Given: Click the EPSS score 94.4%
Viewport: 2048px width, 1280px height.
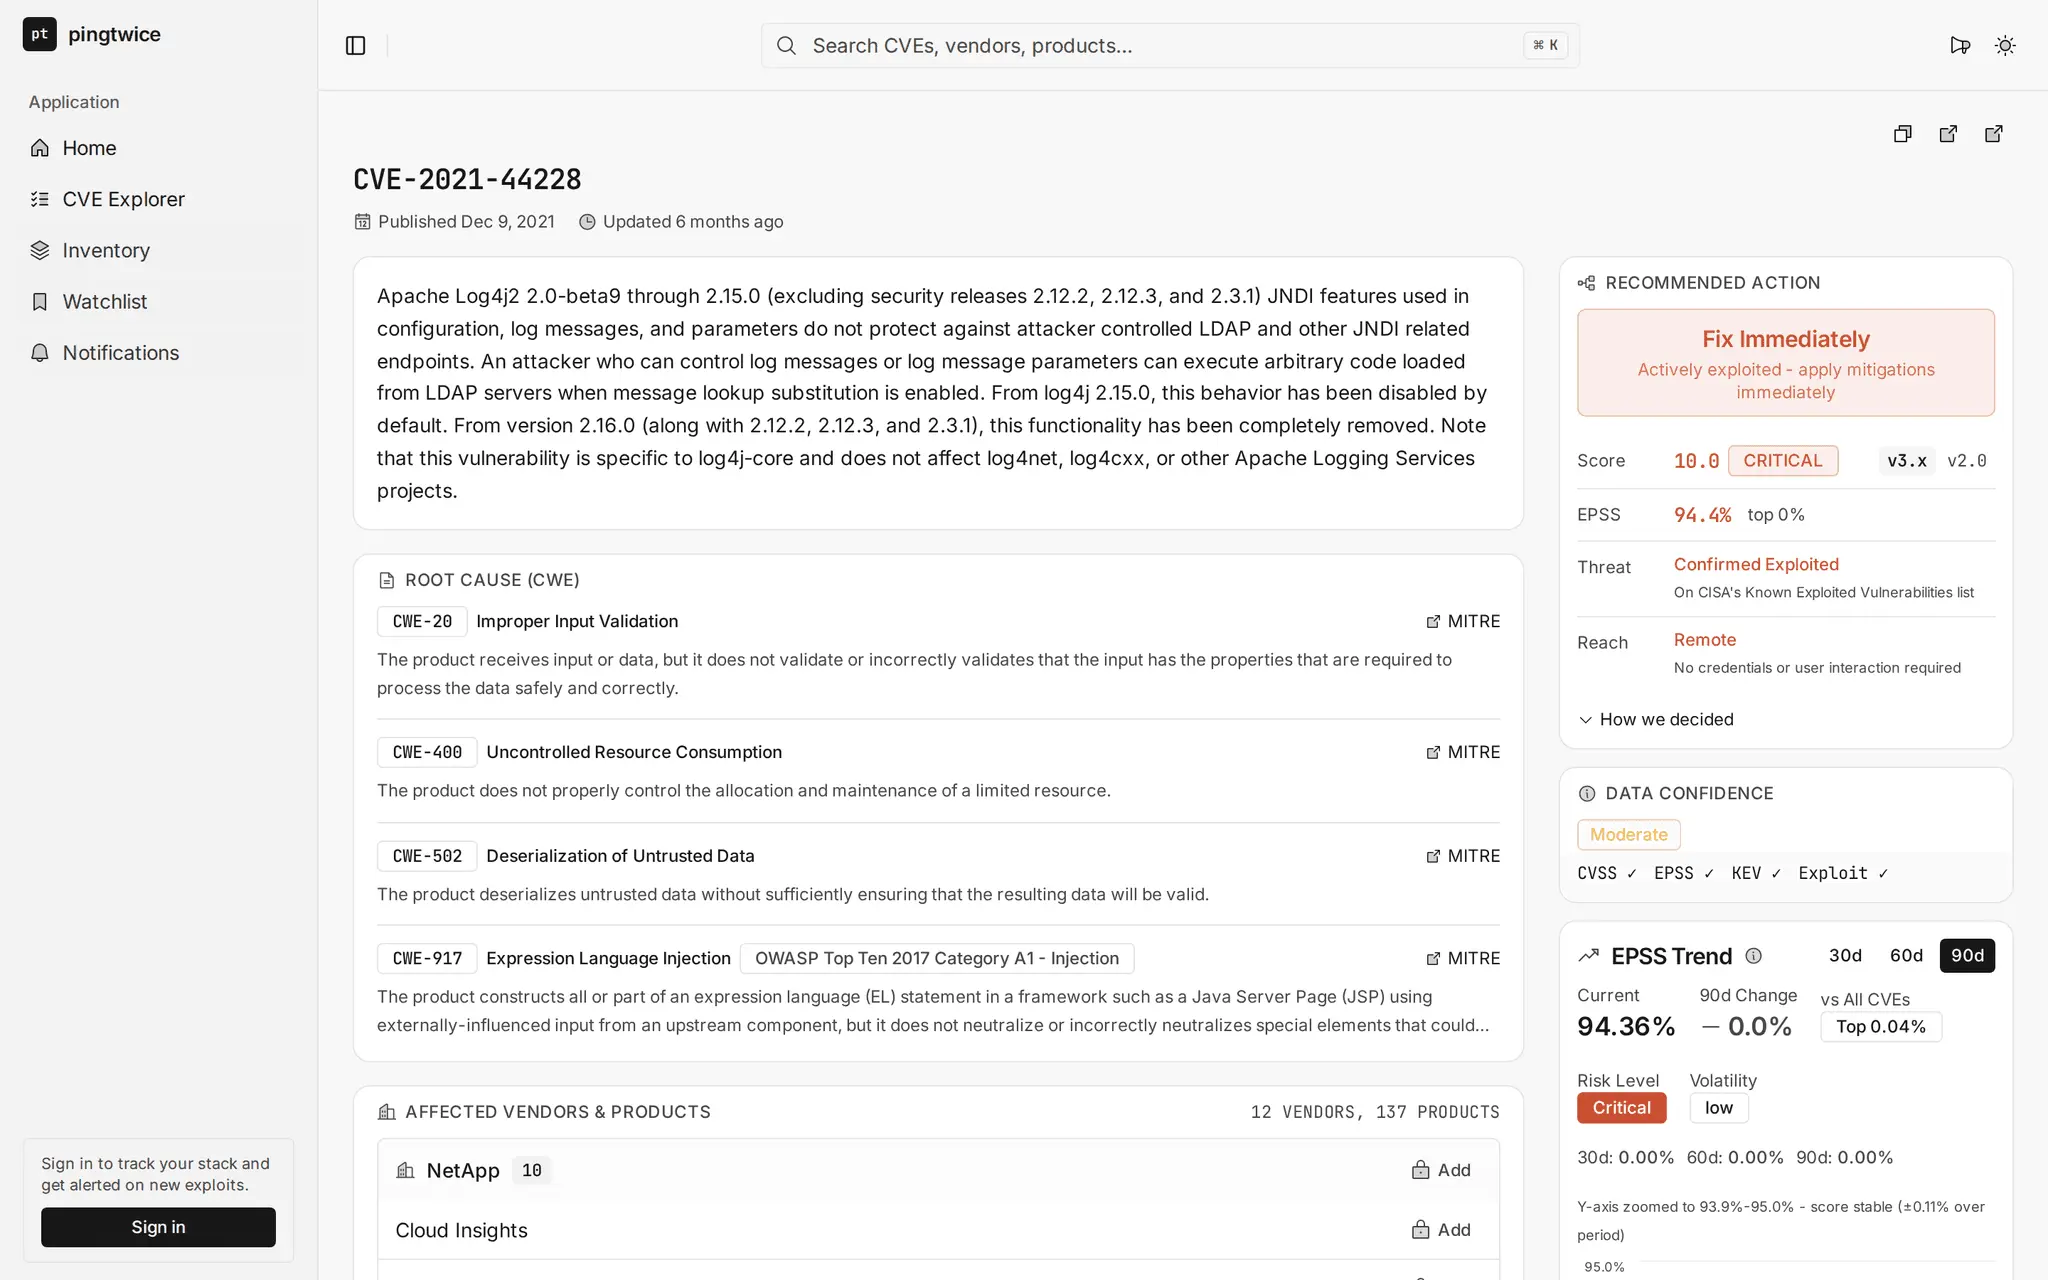Looking at the screenshot, I should pyautogui.click(x=1702, y=515).
